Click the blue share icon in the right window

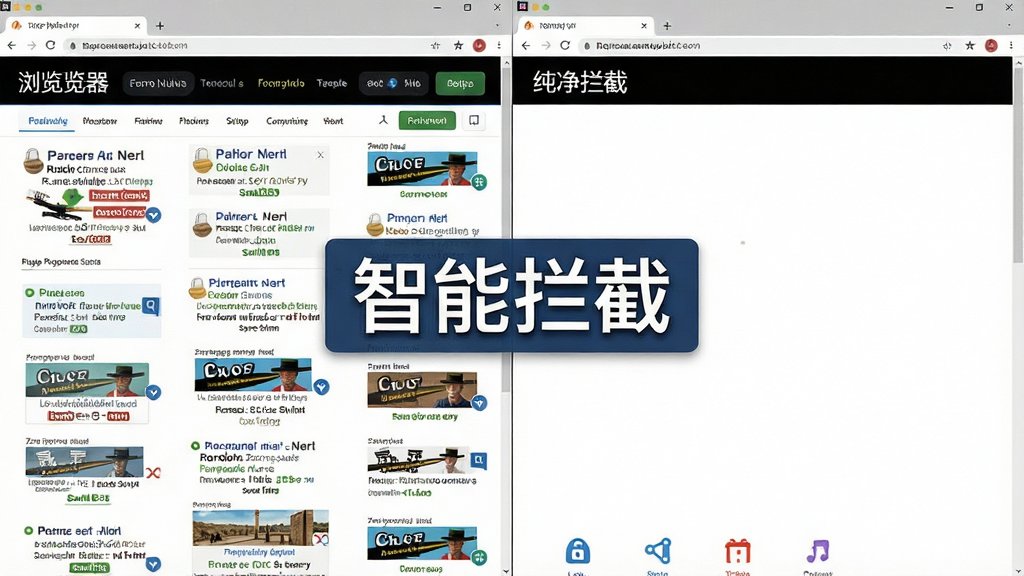click(x=658, y=551)
